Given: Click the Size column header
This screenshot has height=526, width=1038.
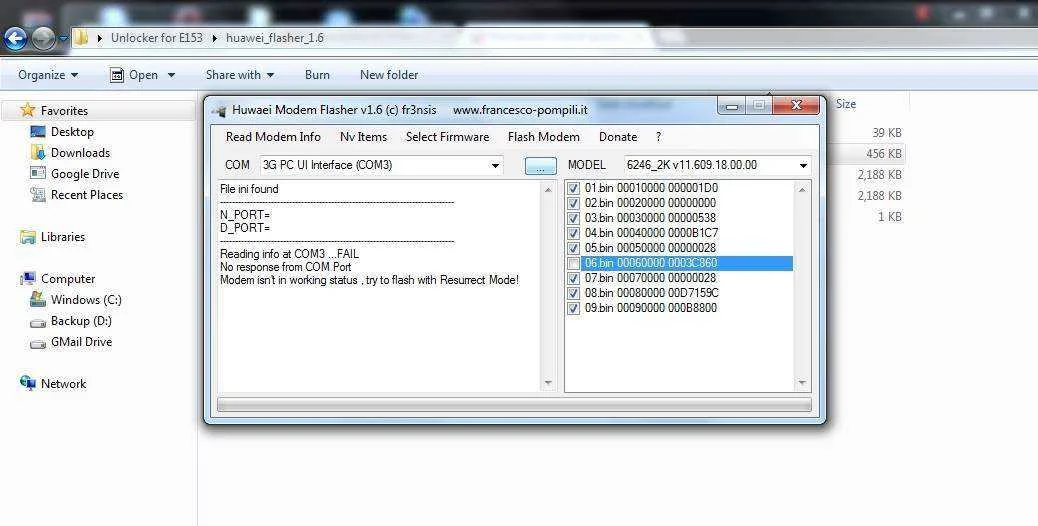Looking at the screenshot, I should coord(845,104).
